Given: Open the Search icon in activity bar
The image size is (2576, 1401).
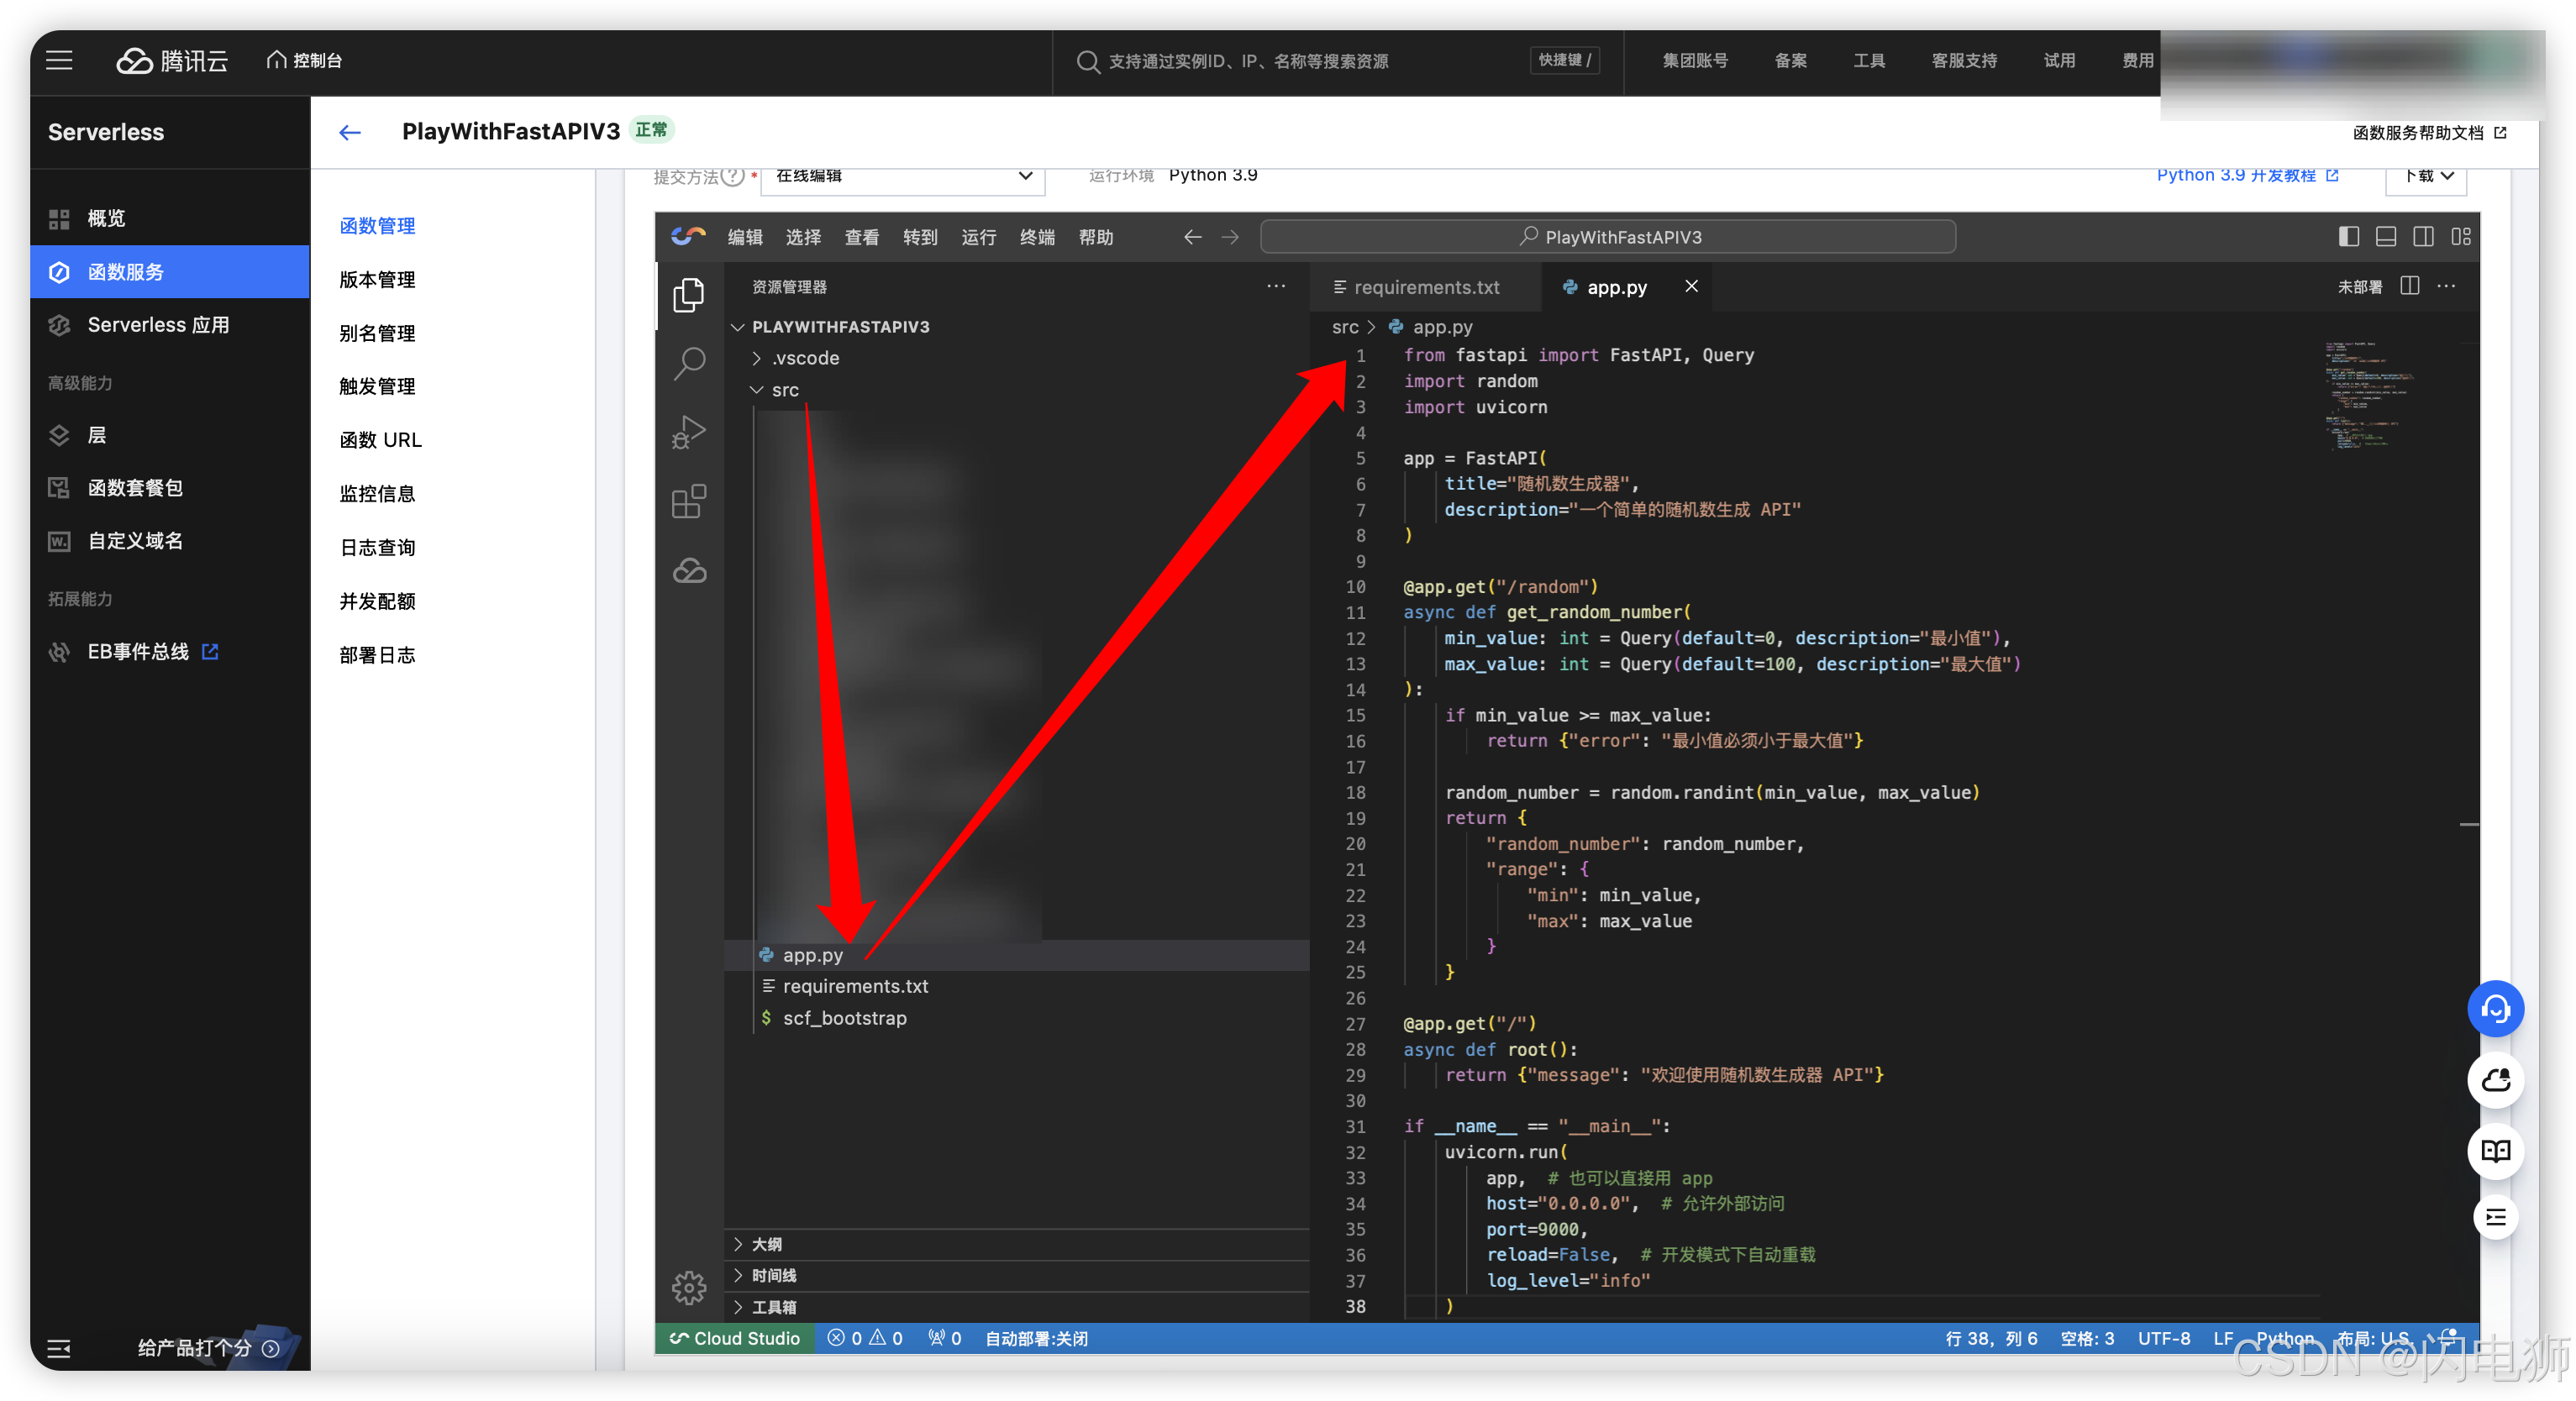Looking at the screenshot, I should click(689, 363).
